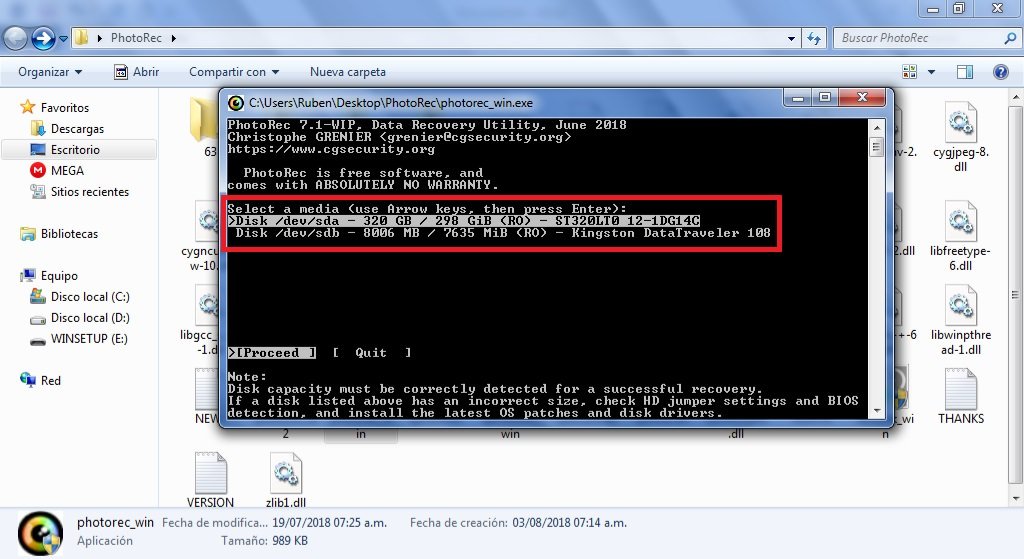
Task: Refresh the PhotoRec folder view
Action: (814, 39)
